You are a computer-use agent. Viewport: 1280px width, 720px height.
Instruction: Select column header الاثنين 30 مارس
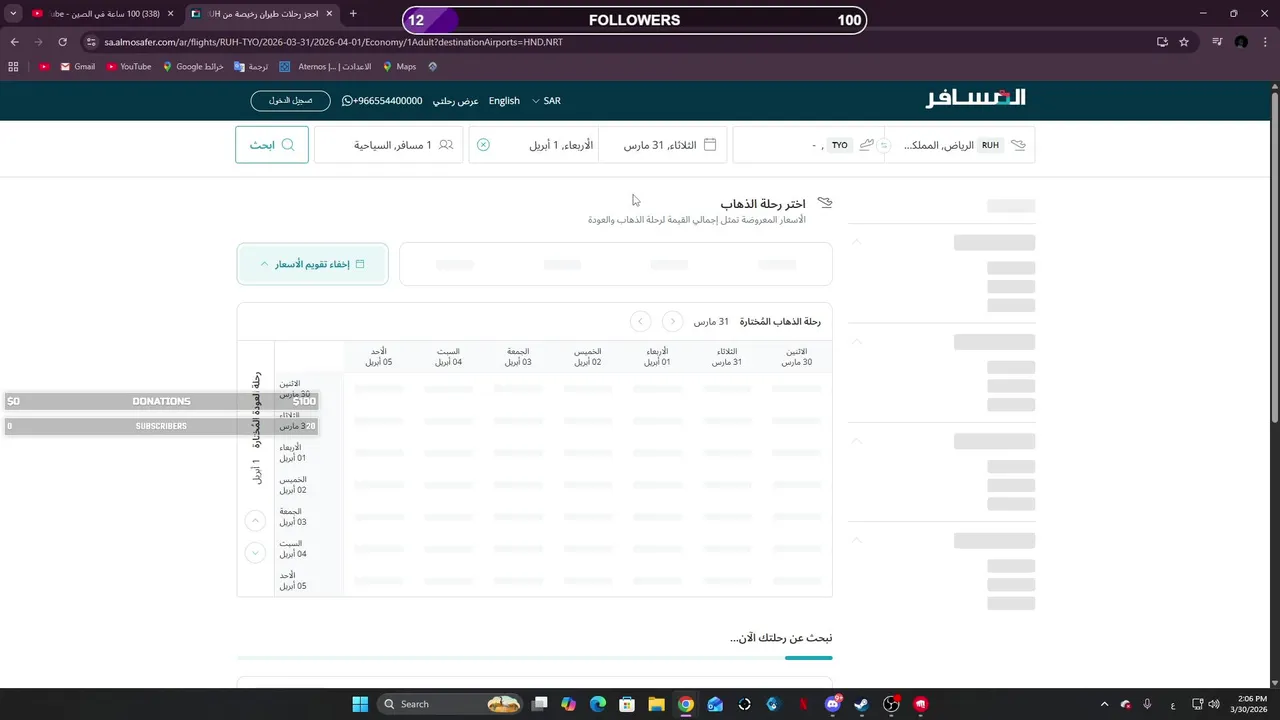click(x=797, y=357)
